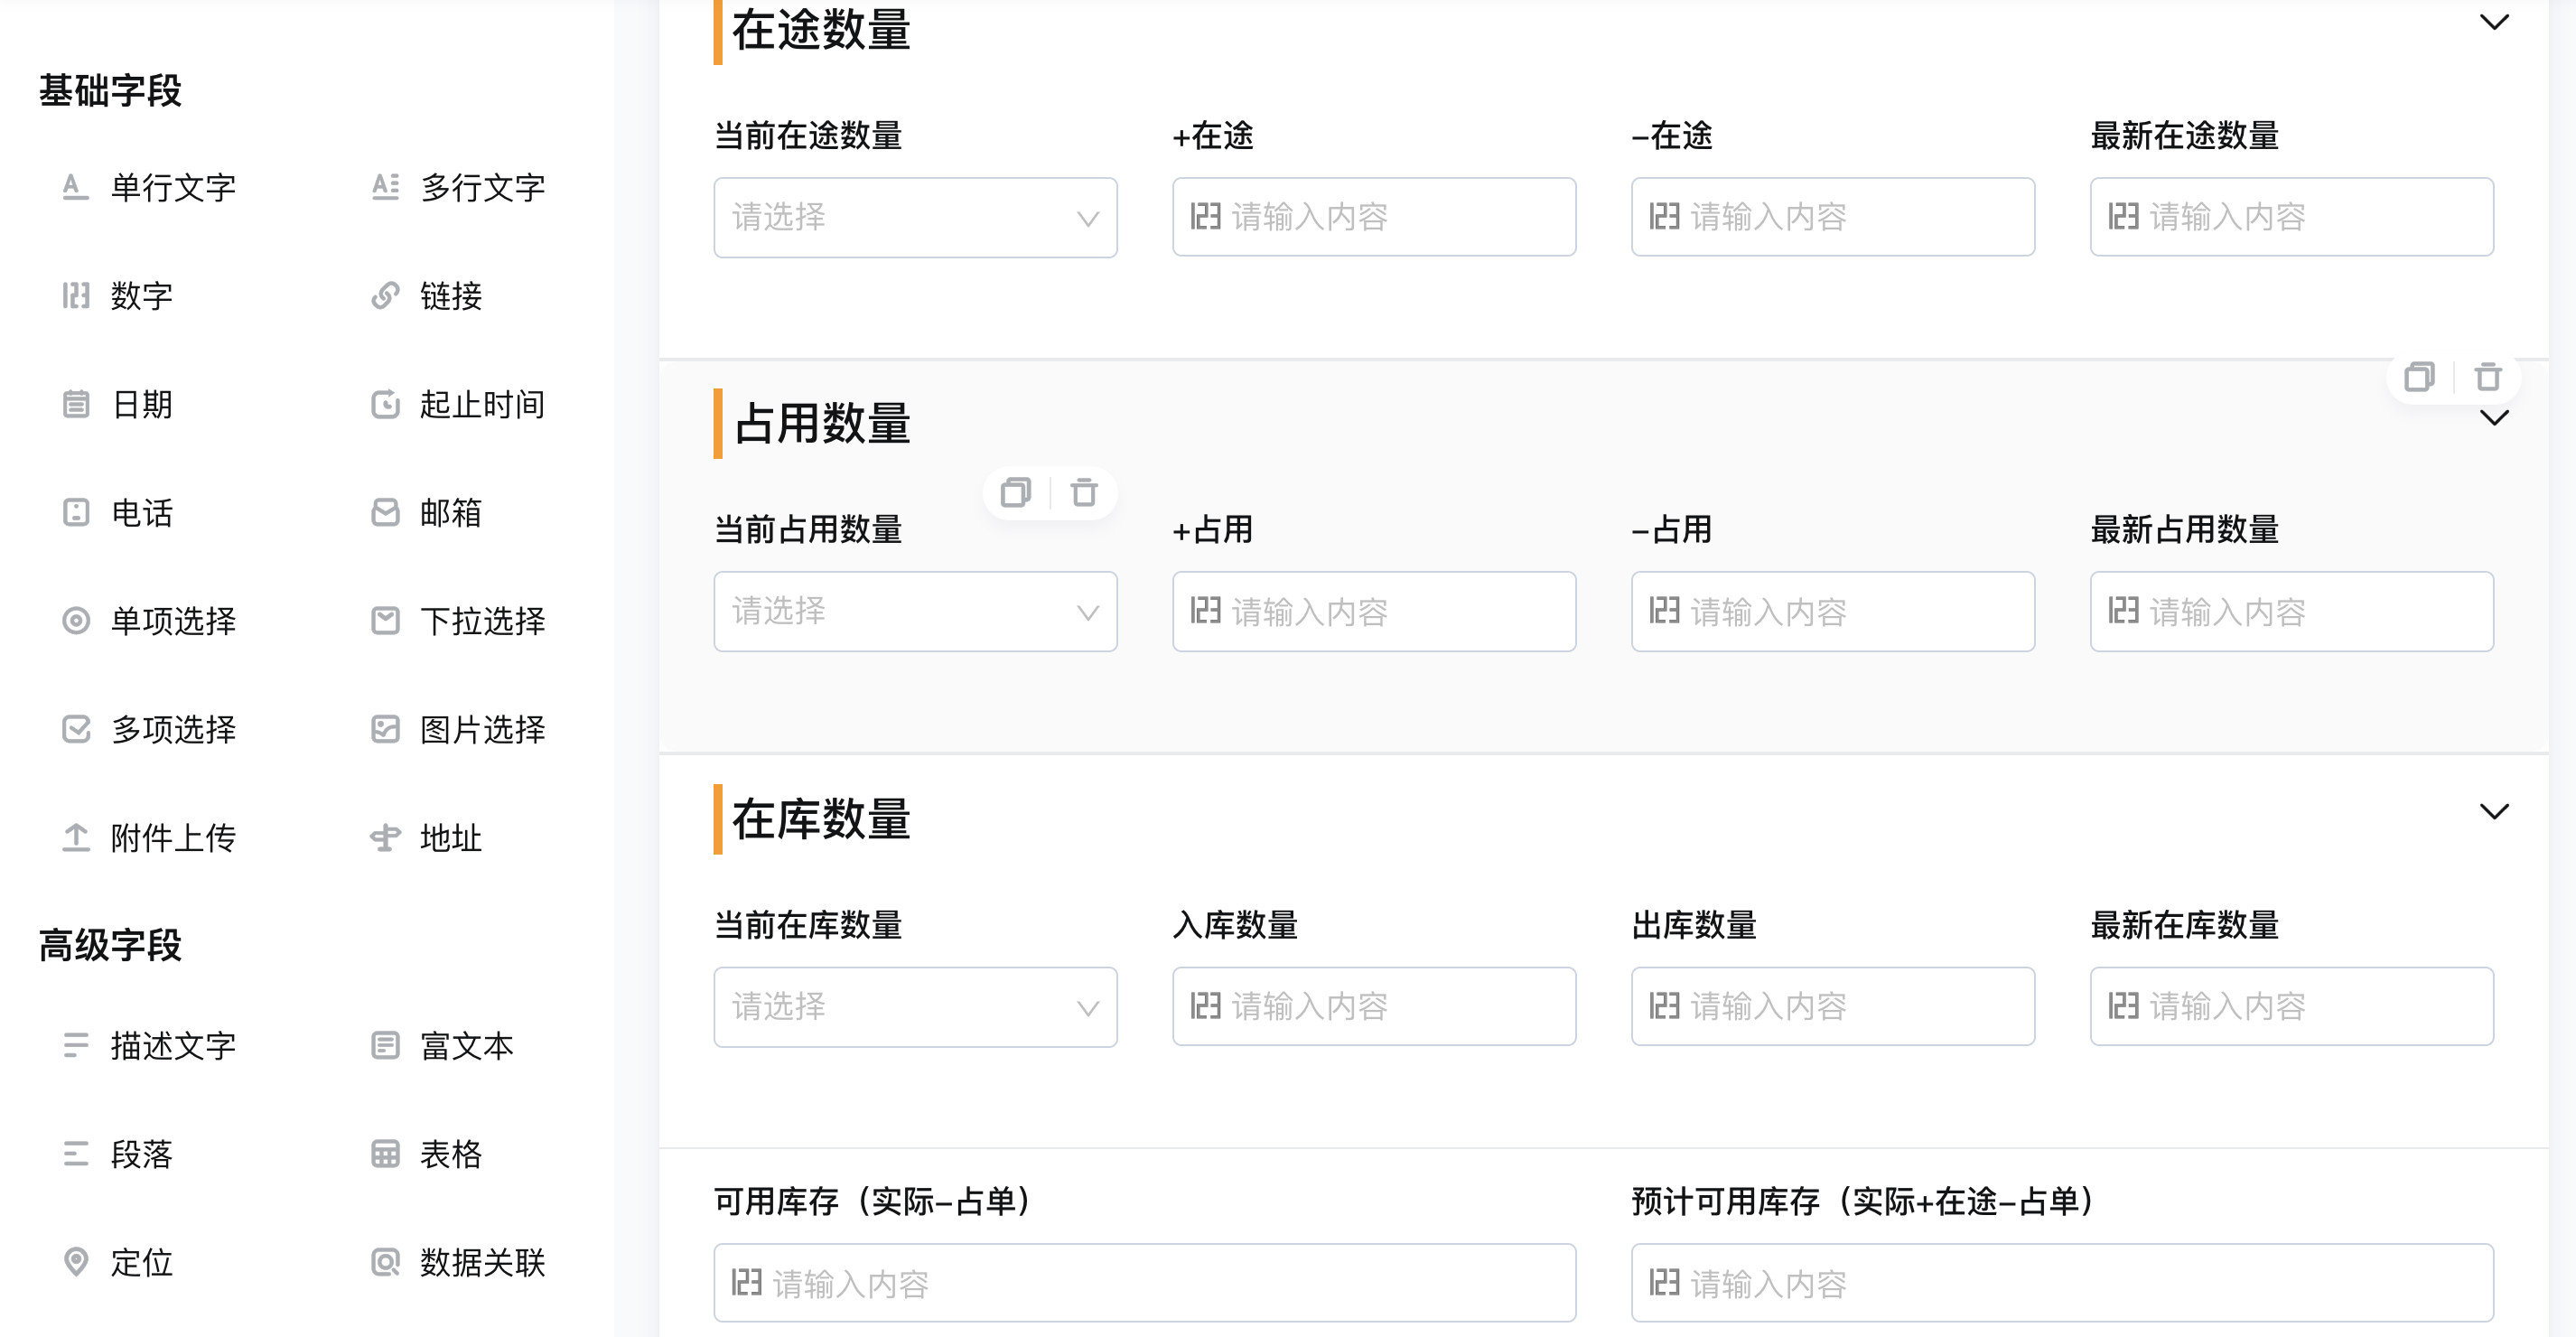The width and height of the screenshot is (2576, 1337).
Task: Delete the 占用数量 section with trash icon
Action: pyautogui.click(x=2488, y=377)
